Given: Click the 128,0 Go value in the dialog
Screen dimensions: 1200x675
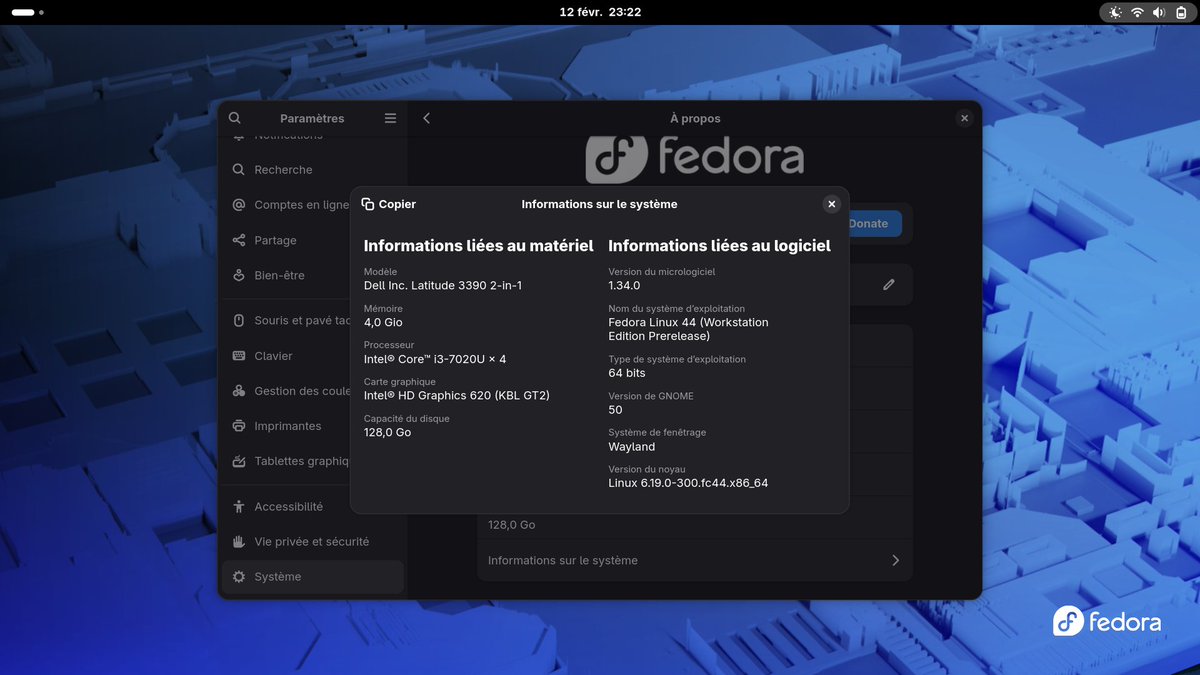Looking at the screenshot, I should (388, 433).
